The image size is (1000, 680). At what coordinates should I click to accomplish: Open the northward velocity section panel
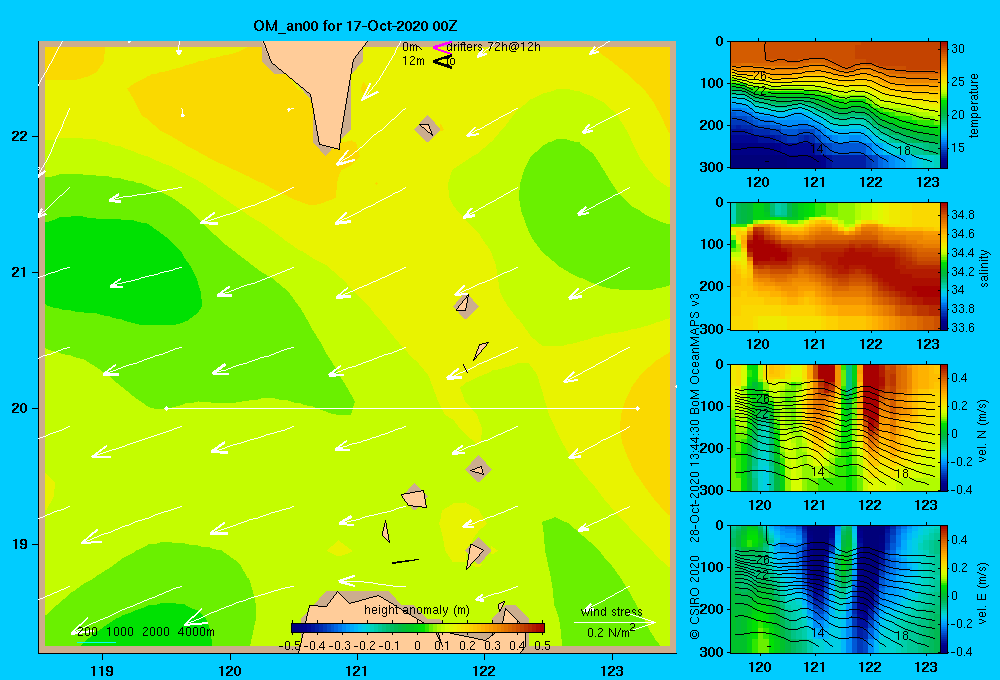(x=835, y=427)
